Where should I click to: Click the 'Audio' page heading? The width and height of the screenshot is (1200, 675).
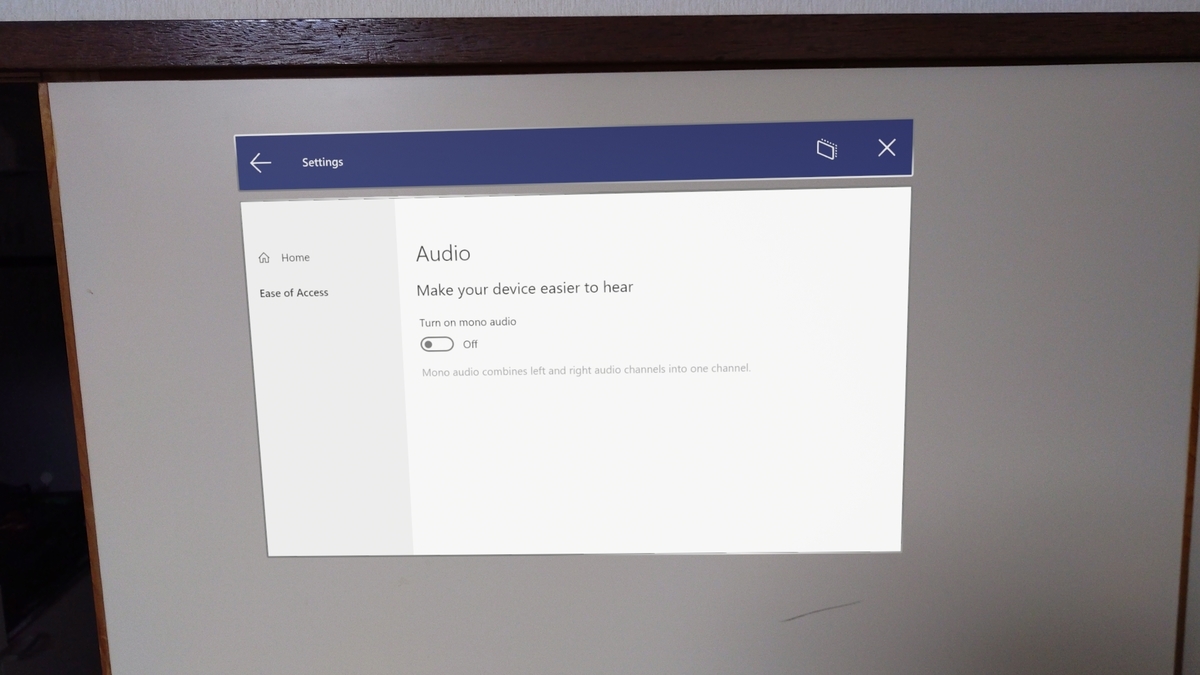click(x=443, y=254)
